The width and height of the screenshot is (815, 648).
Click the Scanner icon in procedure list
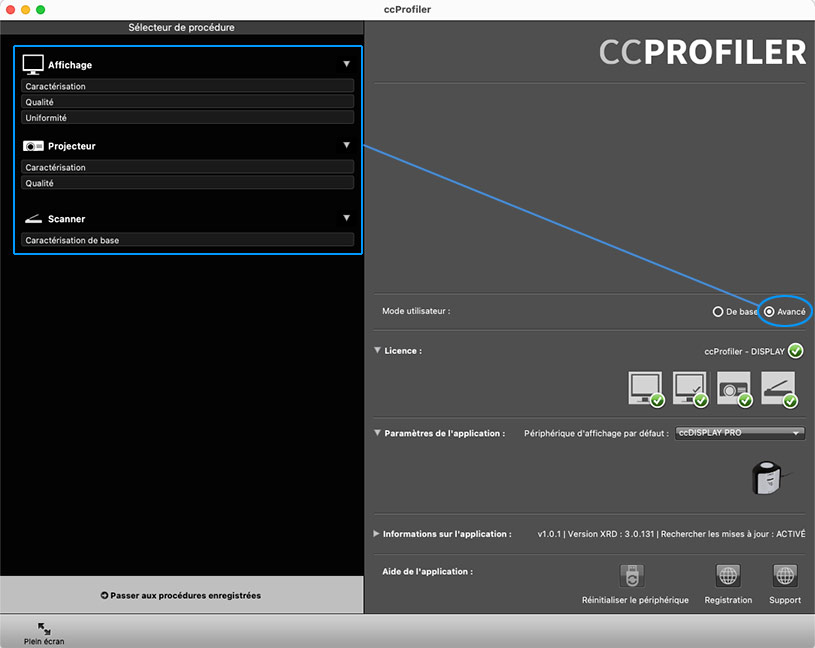tap(33, 219)
